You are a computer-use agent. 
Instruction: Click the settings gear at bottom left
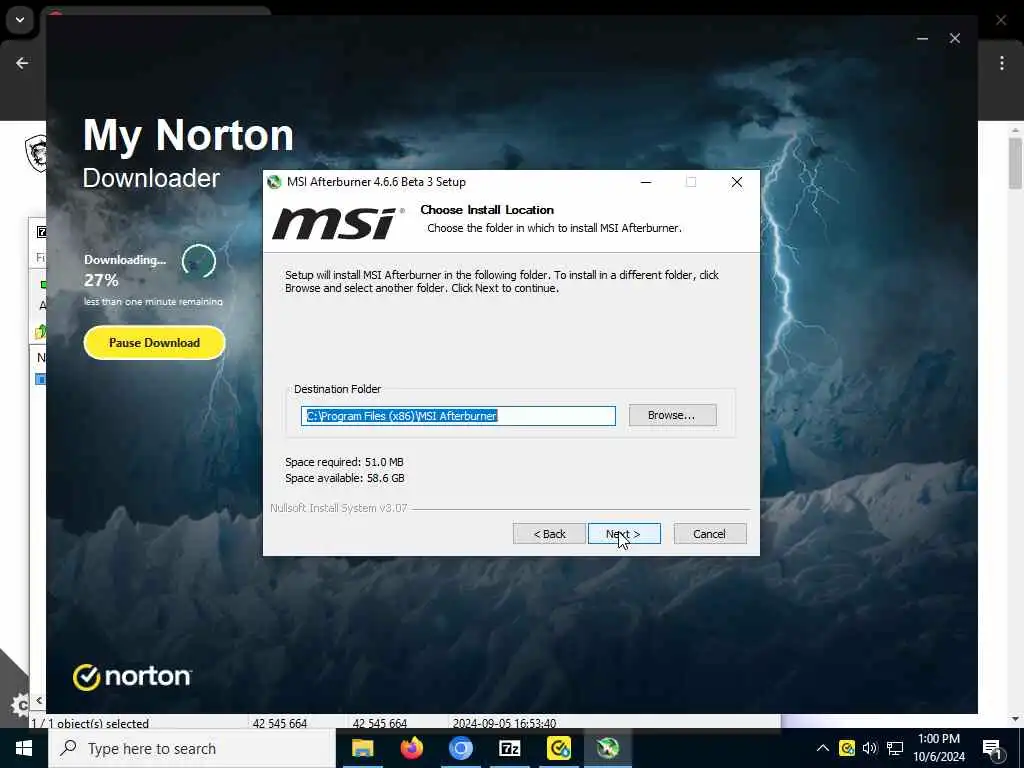(20, 705)
